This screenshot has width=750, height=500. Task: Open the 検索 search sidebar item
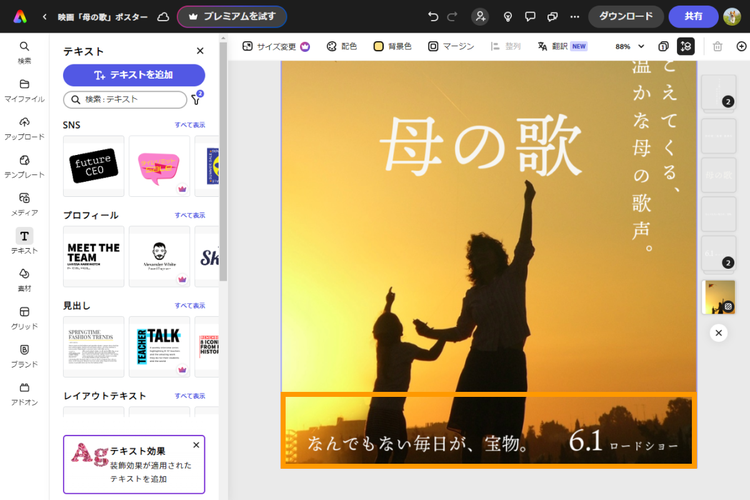click(x=24, y=52)
